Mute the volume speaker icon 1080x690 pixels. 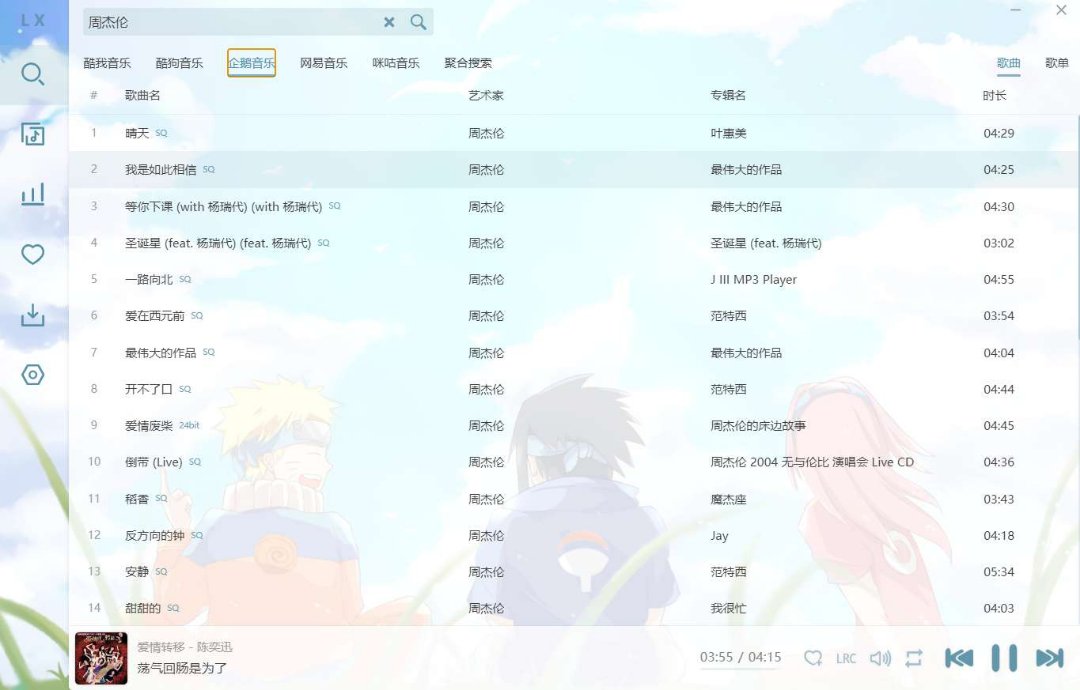point(880,658)
